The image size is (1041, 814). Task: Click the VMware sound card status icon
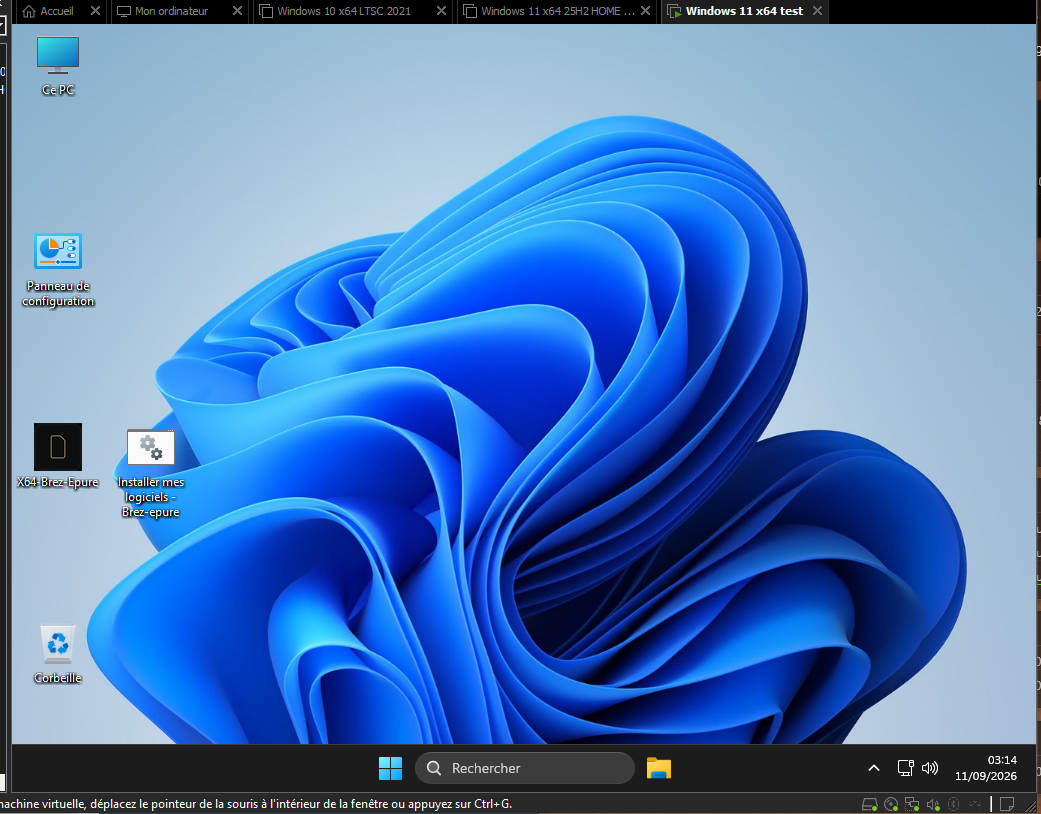coord(933,804)
